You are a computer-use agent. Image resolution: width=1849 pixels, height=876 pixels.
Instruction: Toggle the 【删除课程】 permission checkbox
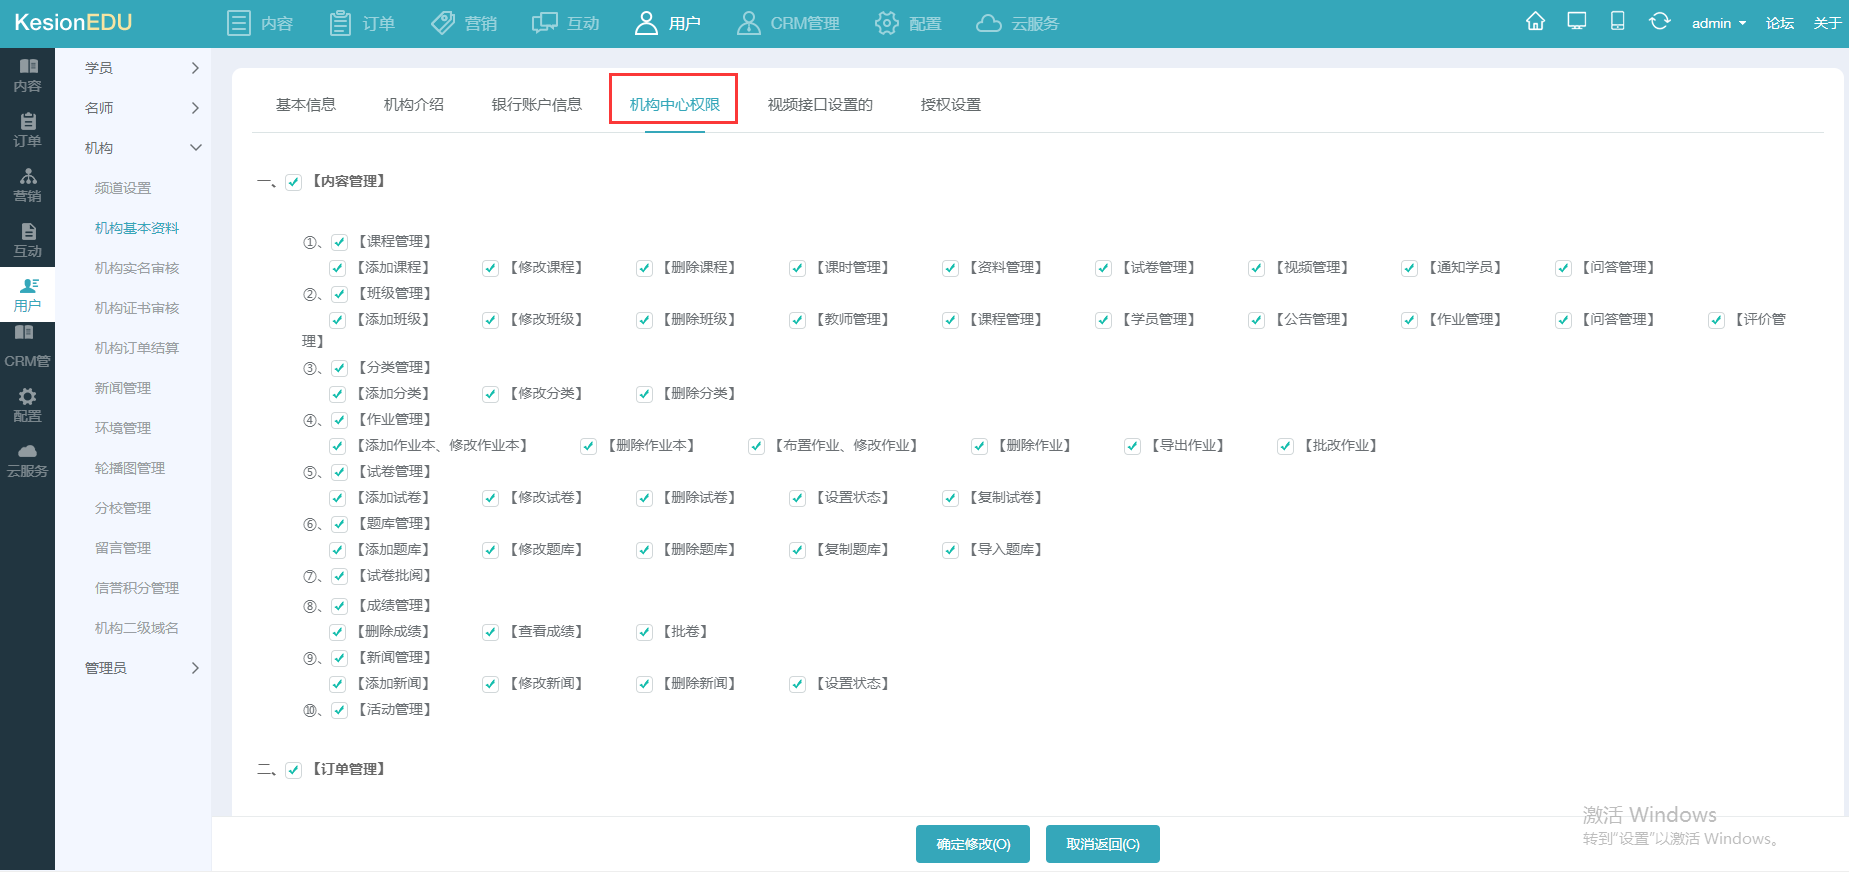click(644, 268)
